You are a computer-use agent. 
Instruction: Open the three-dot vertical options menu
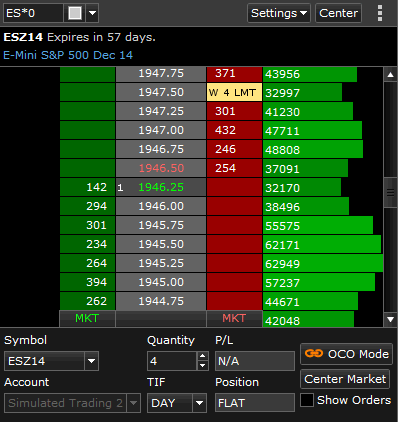380,13
